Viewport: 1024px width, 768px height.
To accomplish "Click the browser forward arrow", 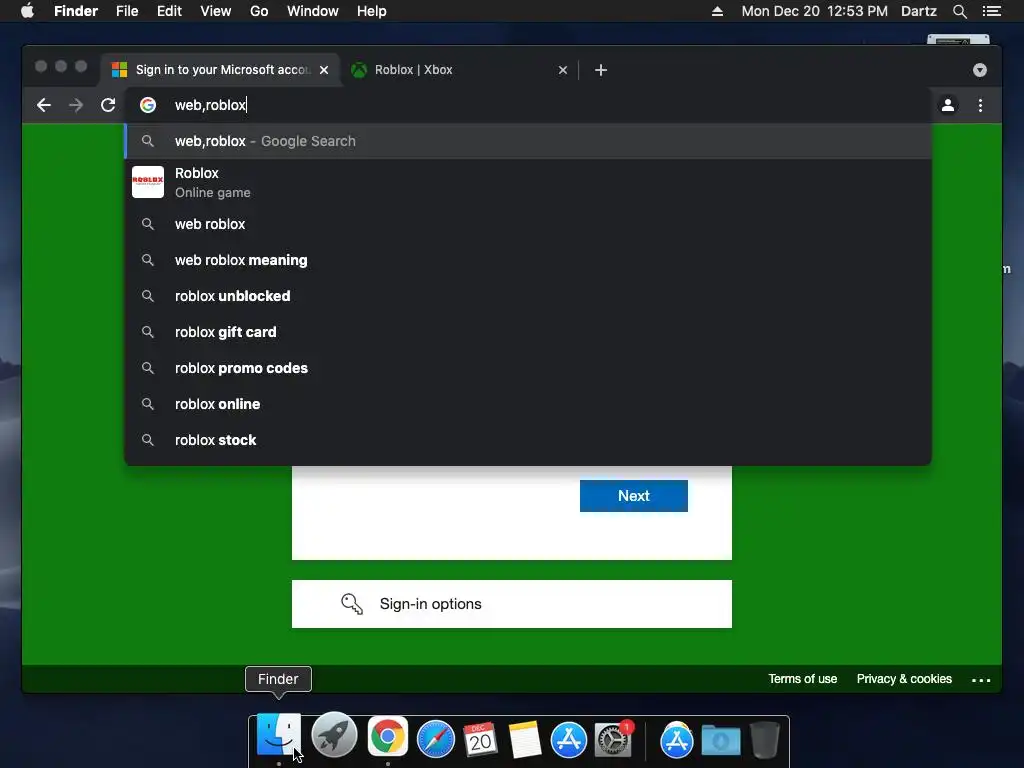I will (76, 105).
